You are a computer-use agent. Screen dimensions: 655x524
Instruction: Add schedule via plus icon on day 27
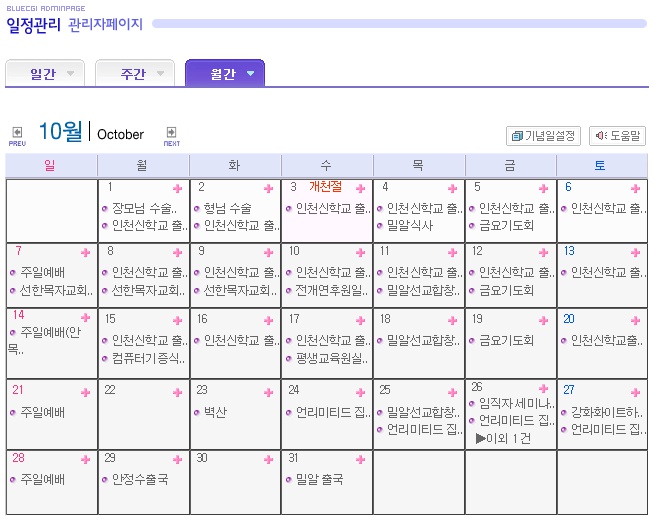635,392
